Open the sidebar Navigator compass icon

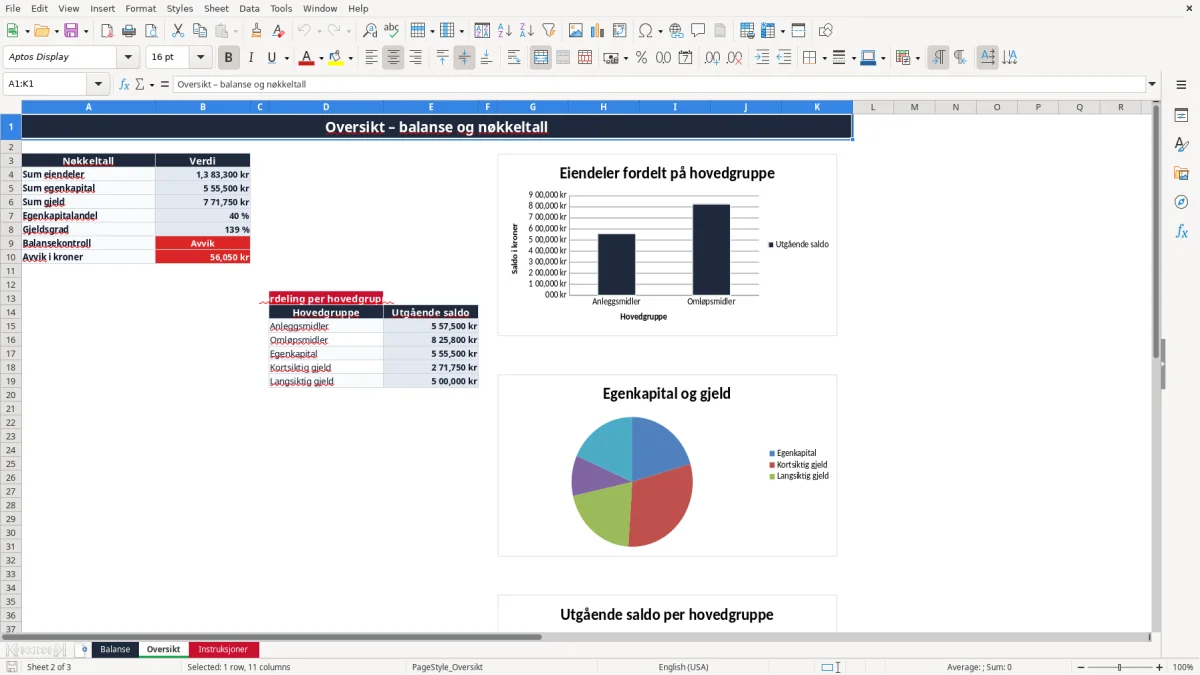pos(1181,202)
